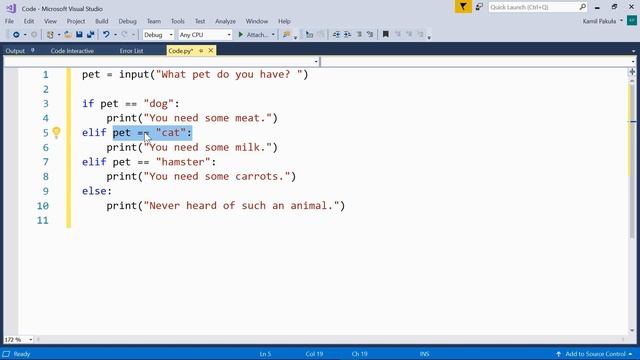Toggle the pin on the Output tab
Screen dimensions: 640x360
(33, 51)
